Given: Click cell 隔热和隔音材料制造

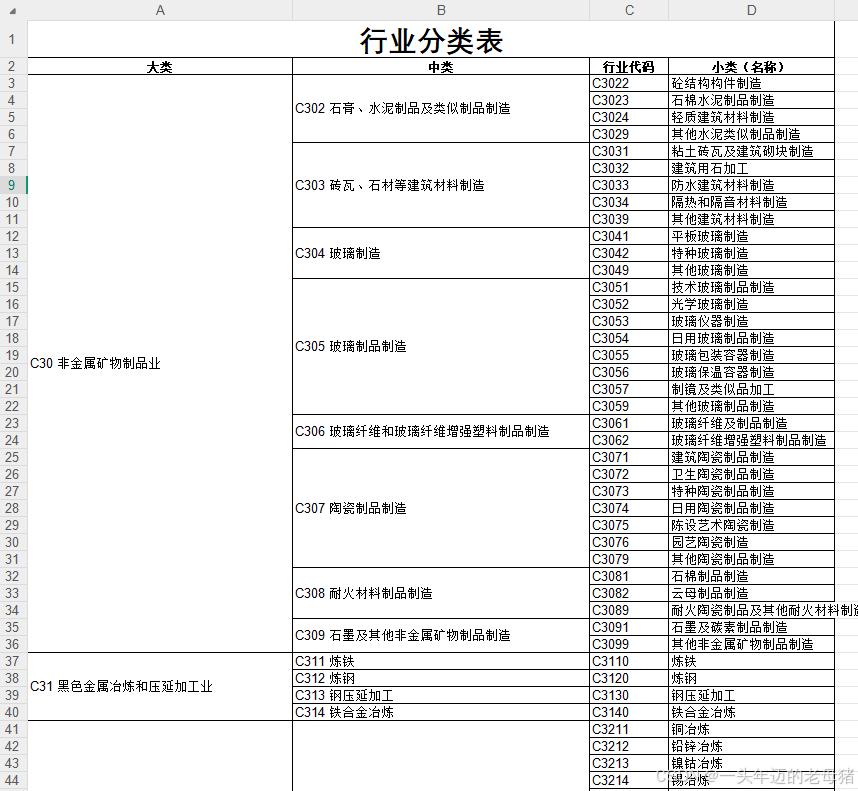Looking at the screenshot, I should pyautogui.click(x=751, y=202).
